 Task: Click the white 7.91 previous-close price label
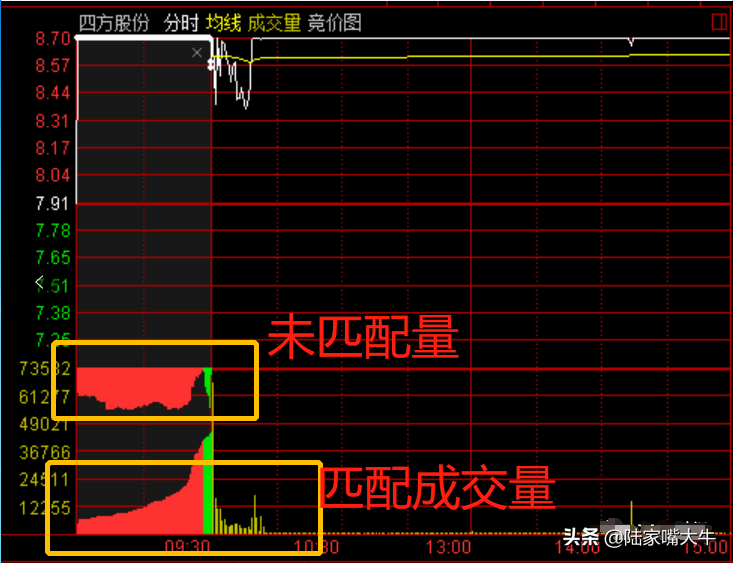click(52, 204)
